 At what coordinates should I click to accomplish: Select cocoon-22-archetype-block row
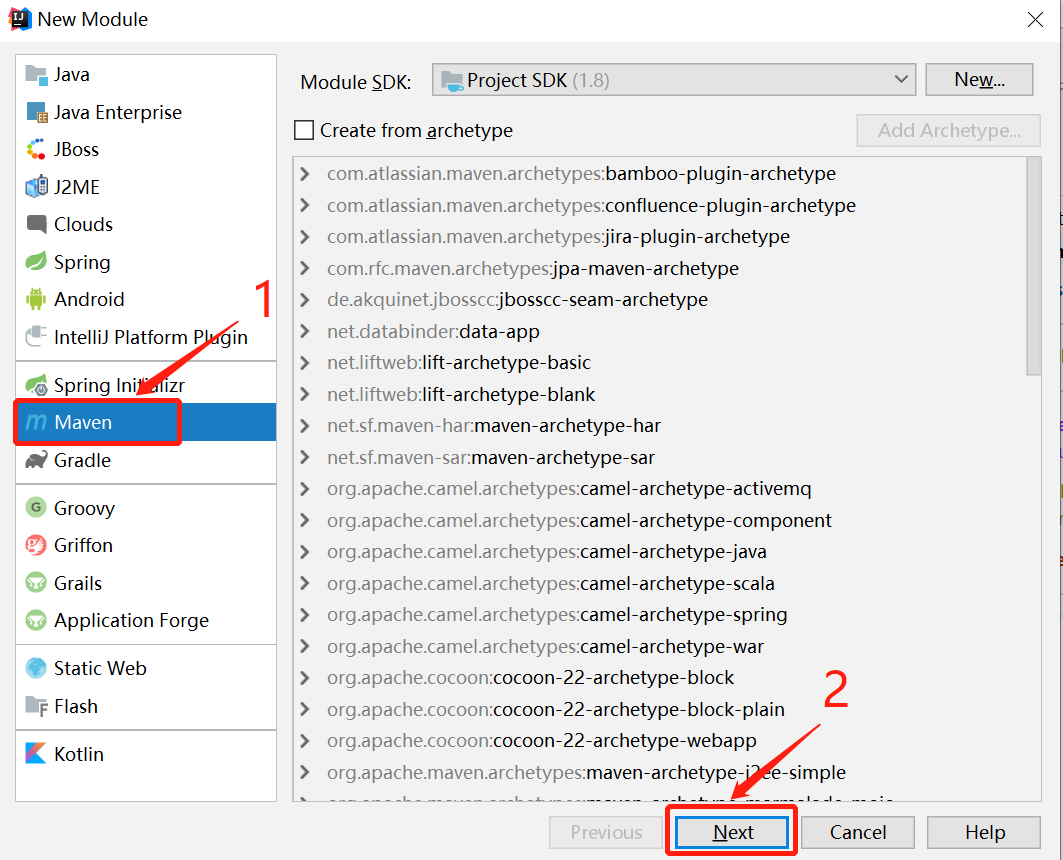click(660, 678)
